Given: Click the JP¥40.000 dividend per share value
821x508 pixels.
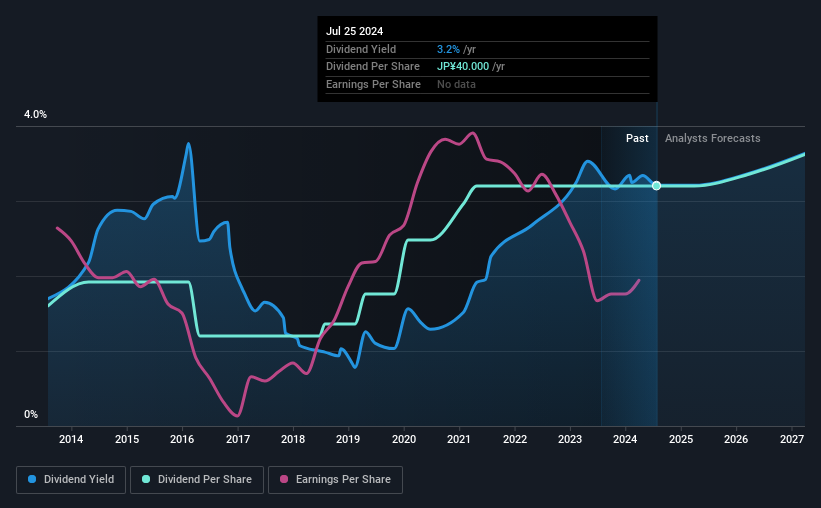Looking at the screenshot, I should [x=463, y=67].
